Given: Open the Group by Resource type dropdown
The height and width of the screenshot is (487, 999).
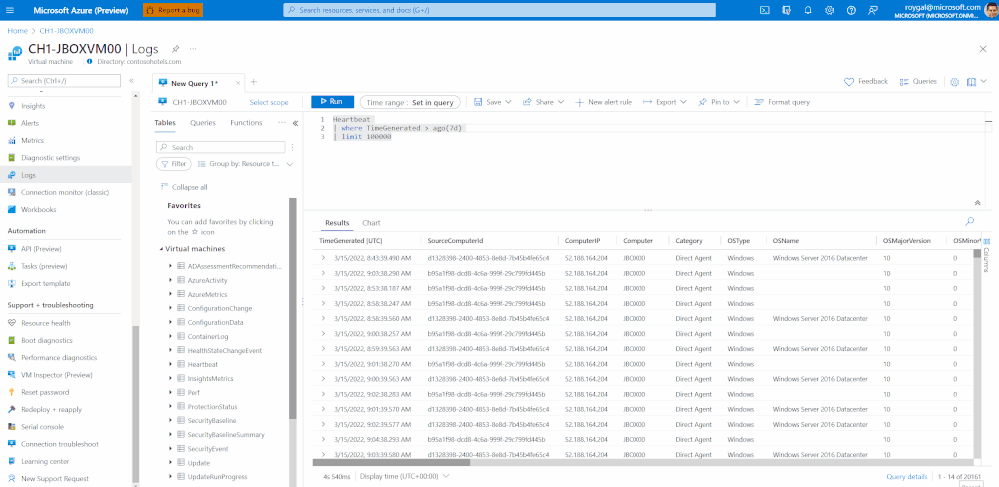Looking at the screenshot, I should pyautogui.click(x=246, y=164).
